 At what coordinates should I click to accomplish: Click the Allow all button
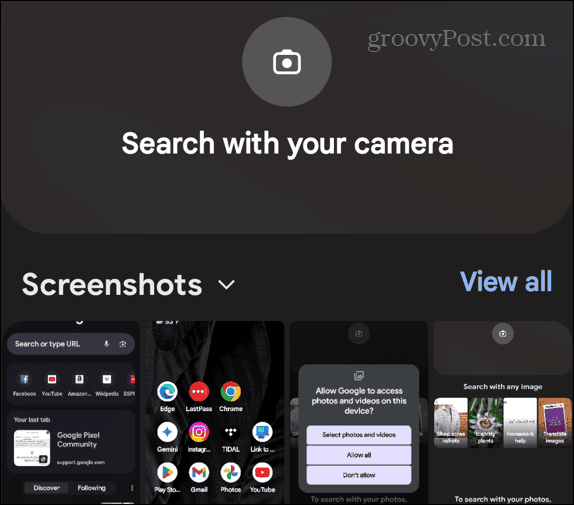359,455
